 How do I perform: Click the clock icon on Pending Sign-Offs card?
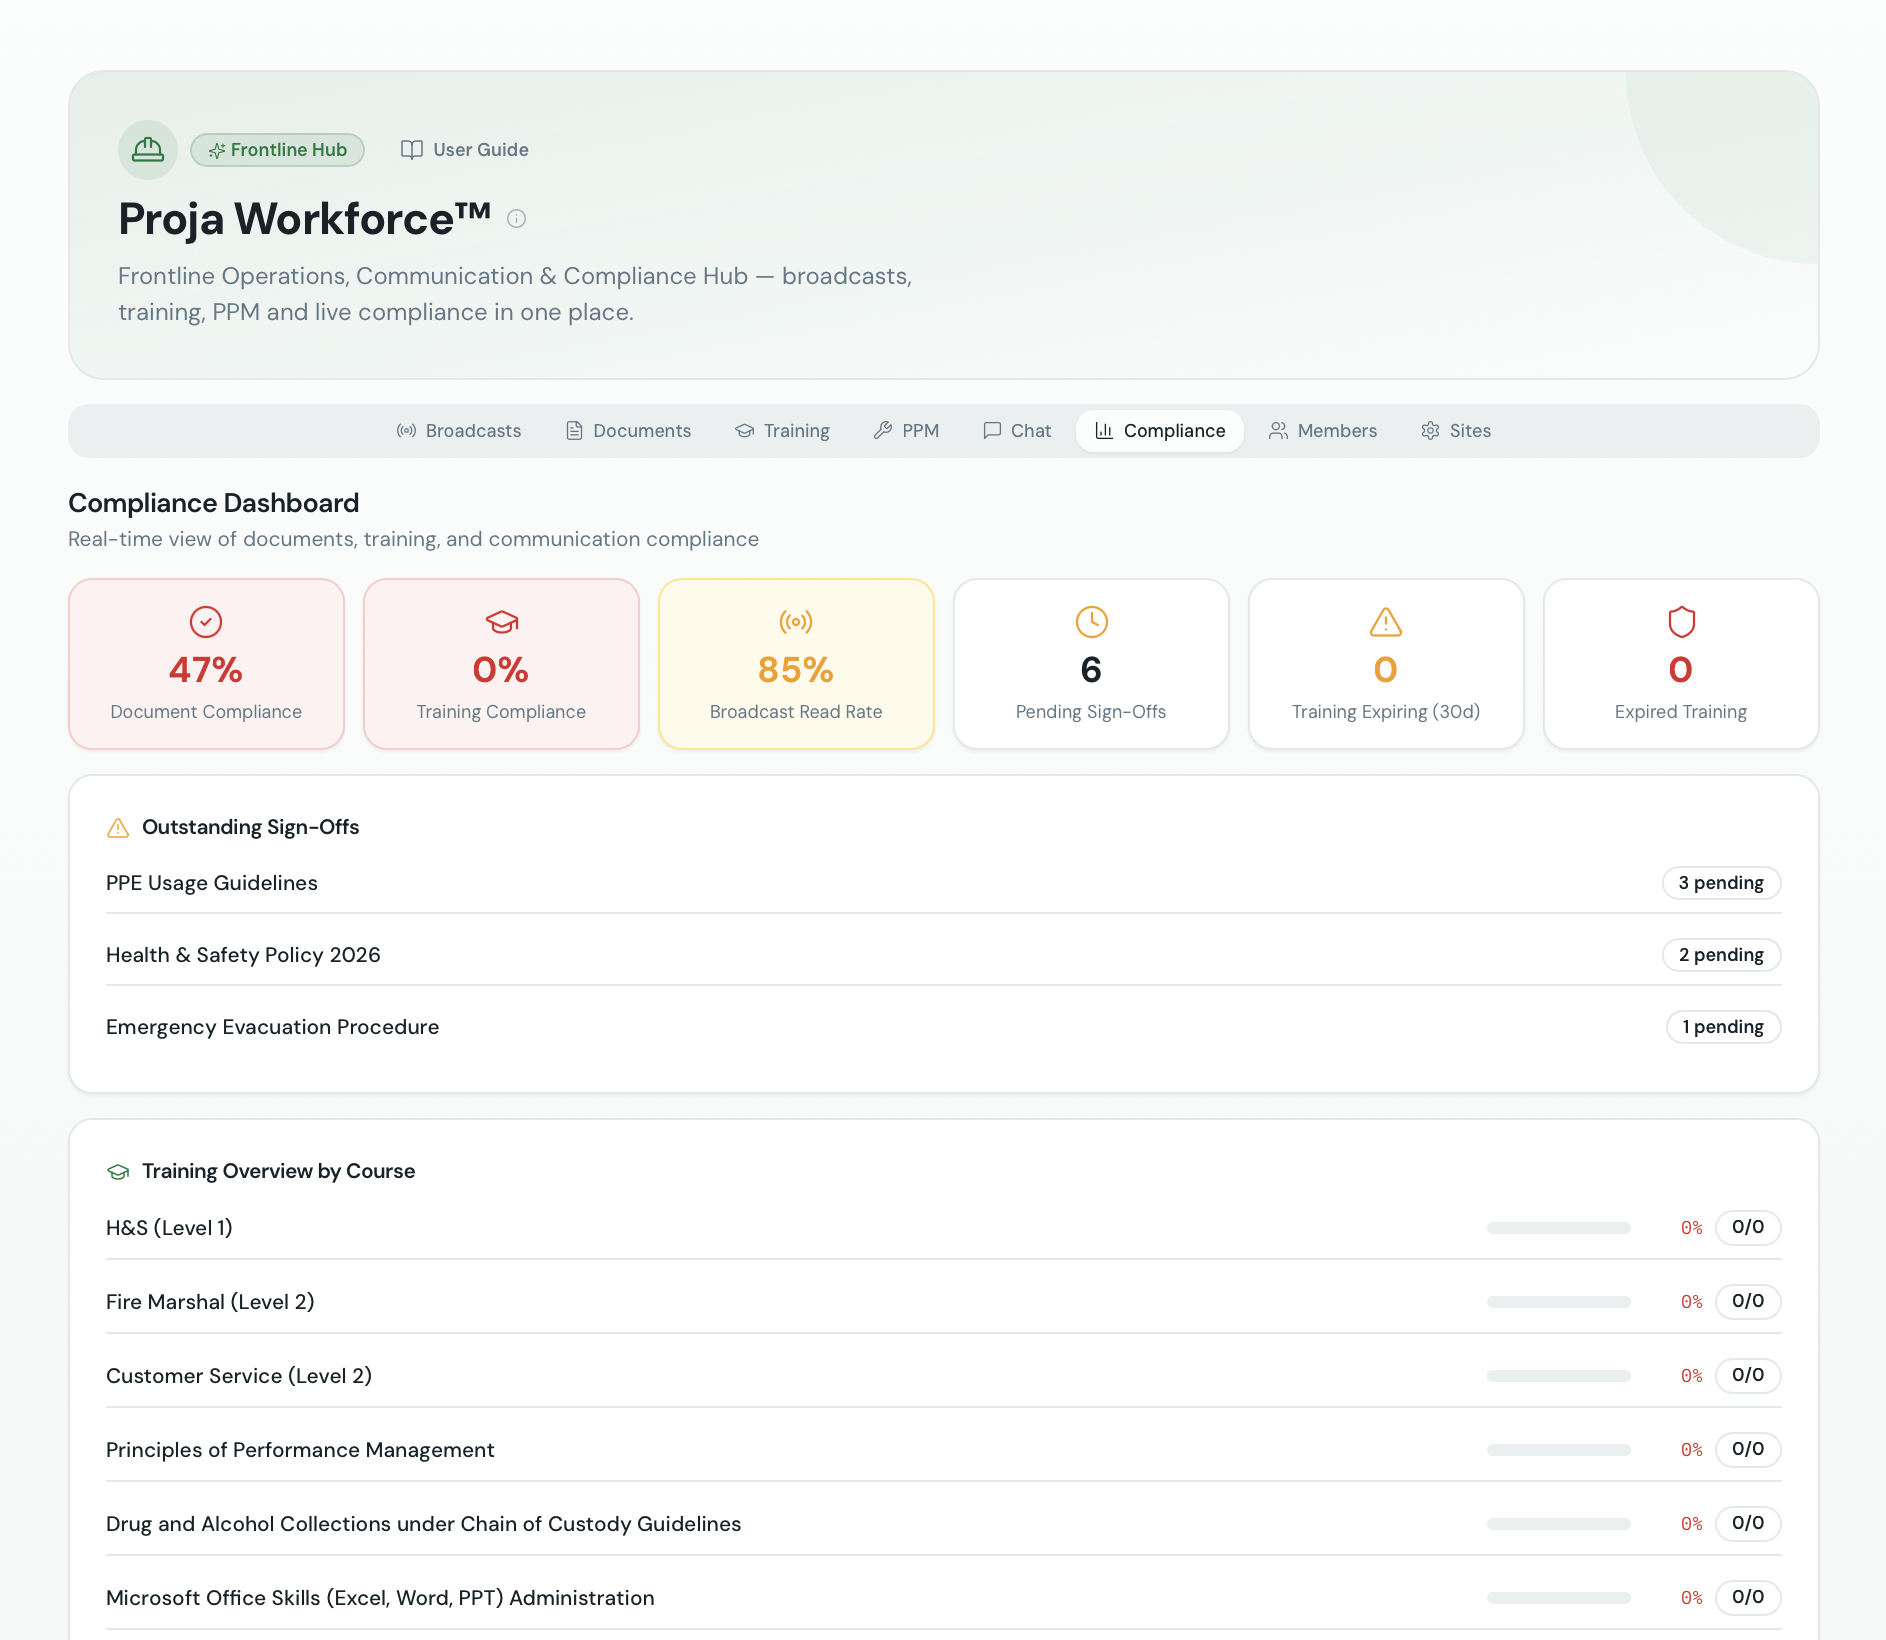pyautogui.click(x=1091, y=622)
